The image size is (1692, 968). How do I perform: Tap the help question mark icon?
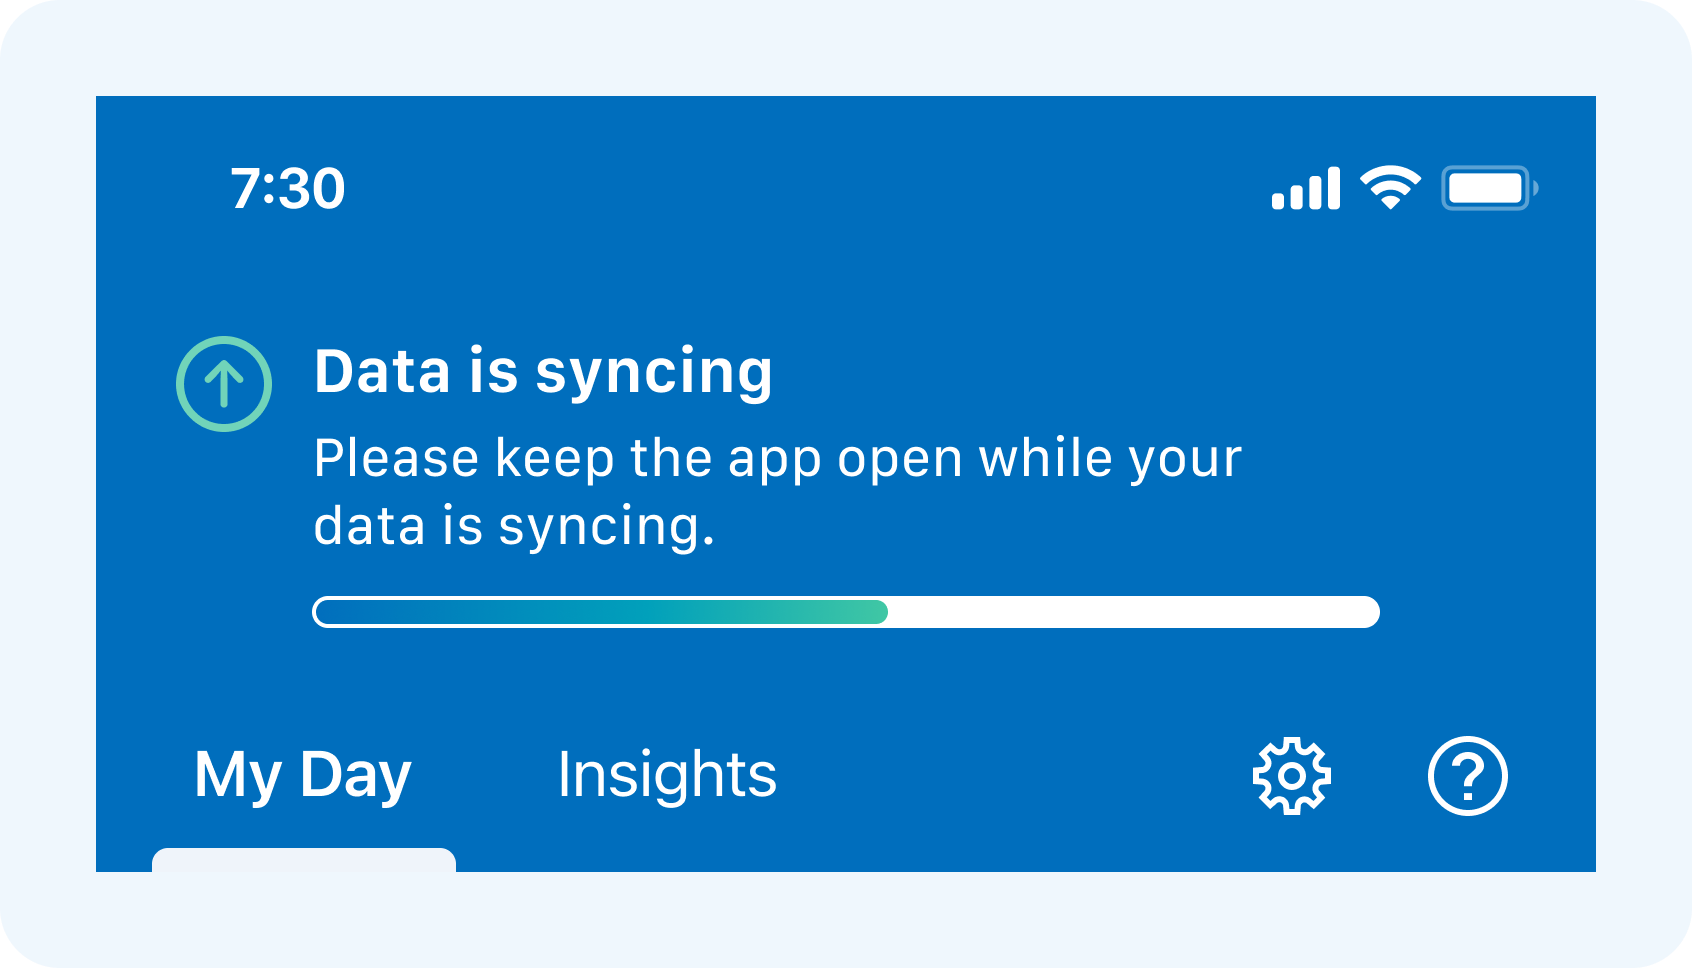[x=1467, y=776]
